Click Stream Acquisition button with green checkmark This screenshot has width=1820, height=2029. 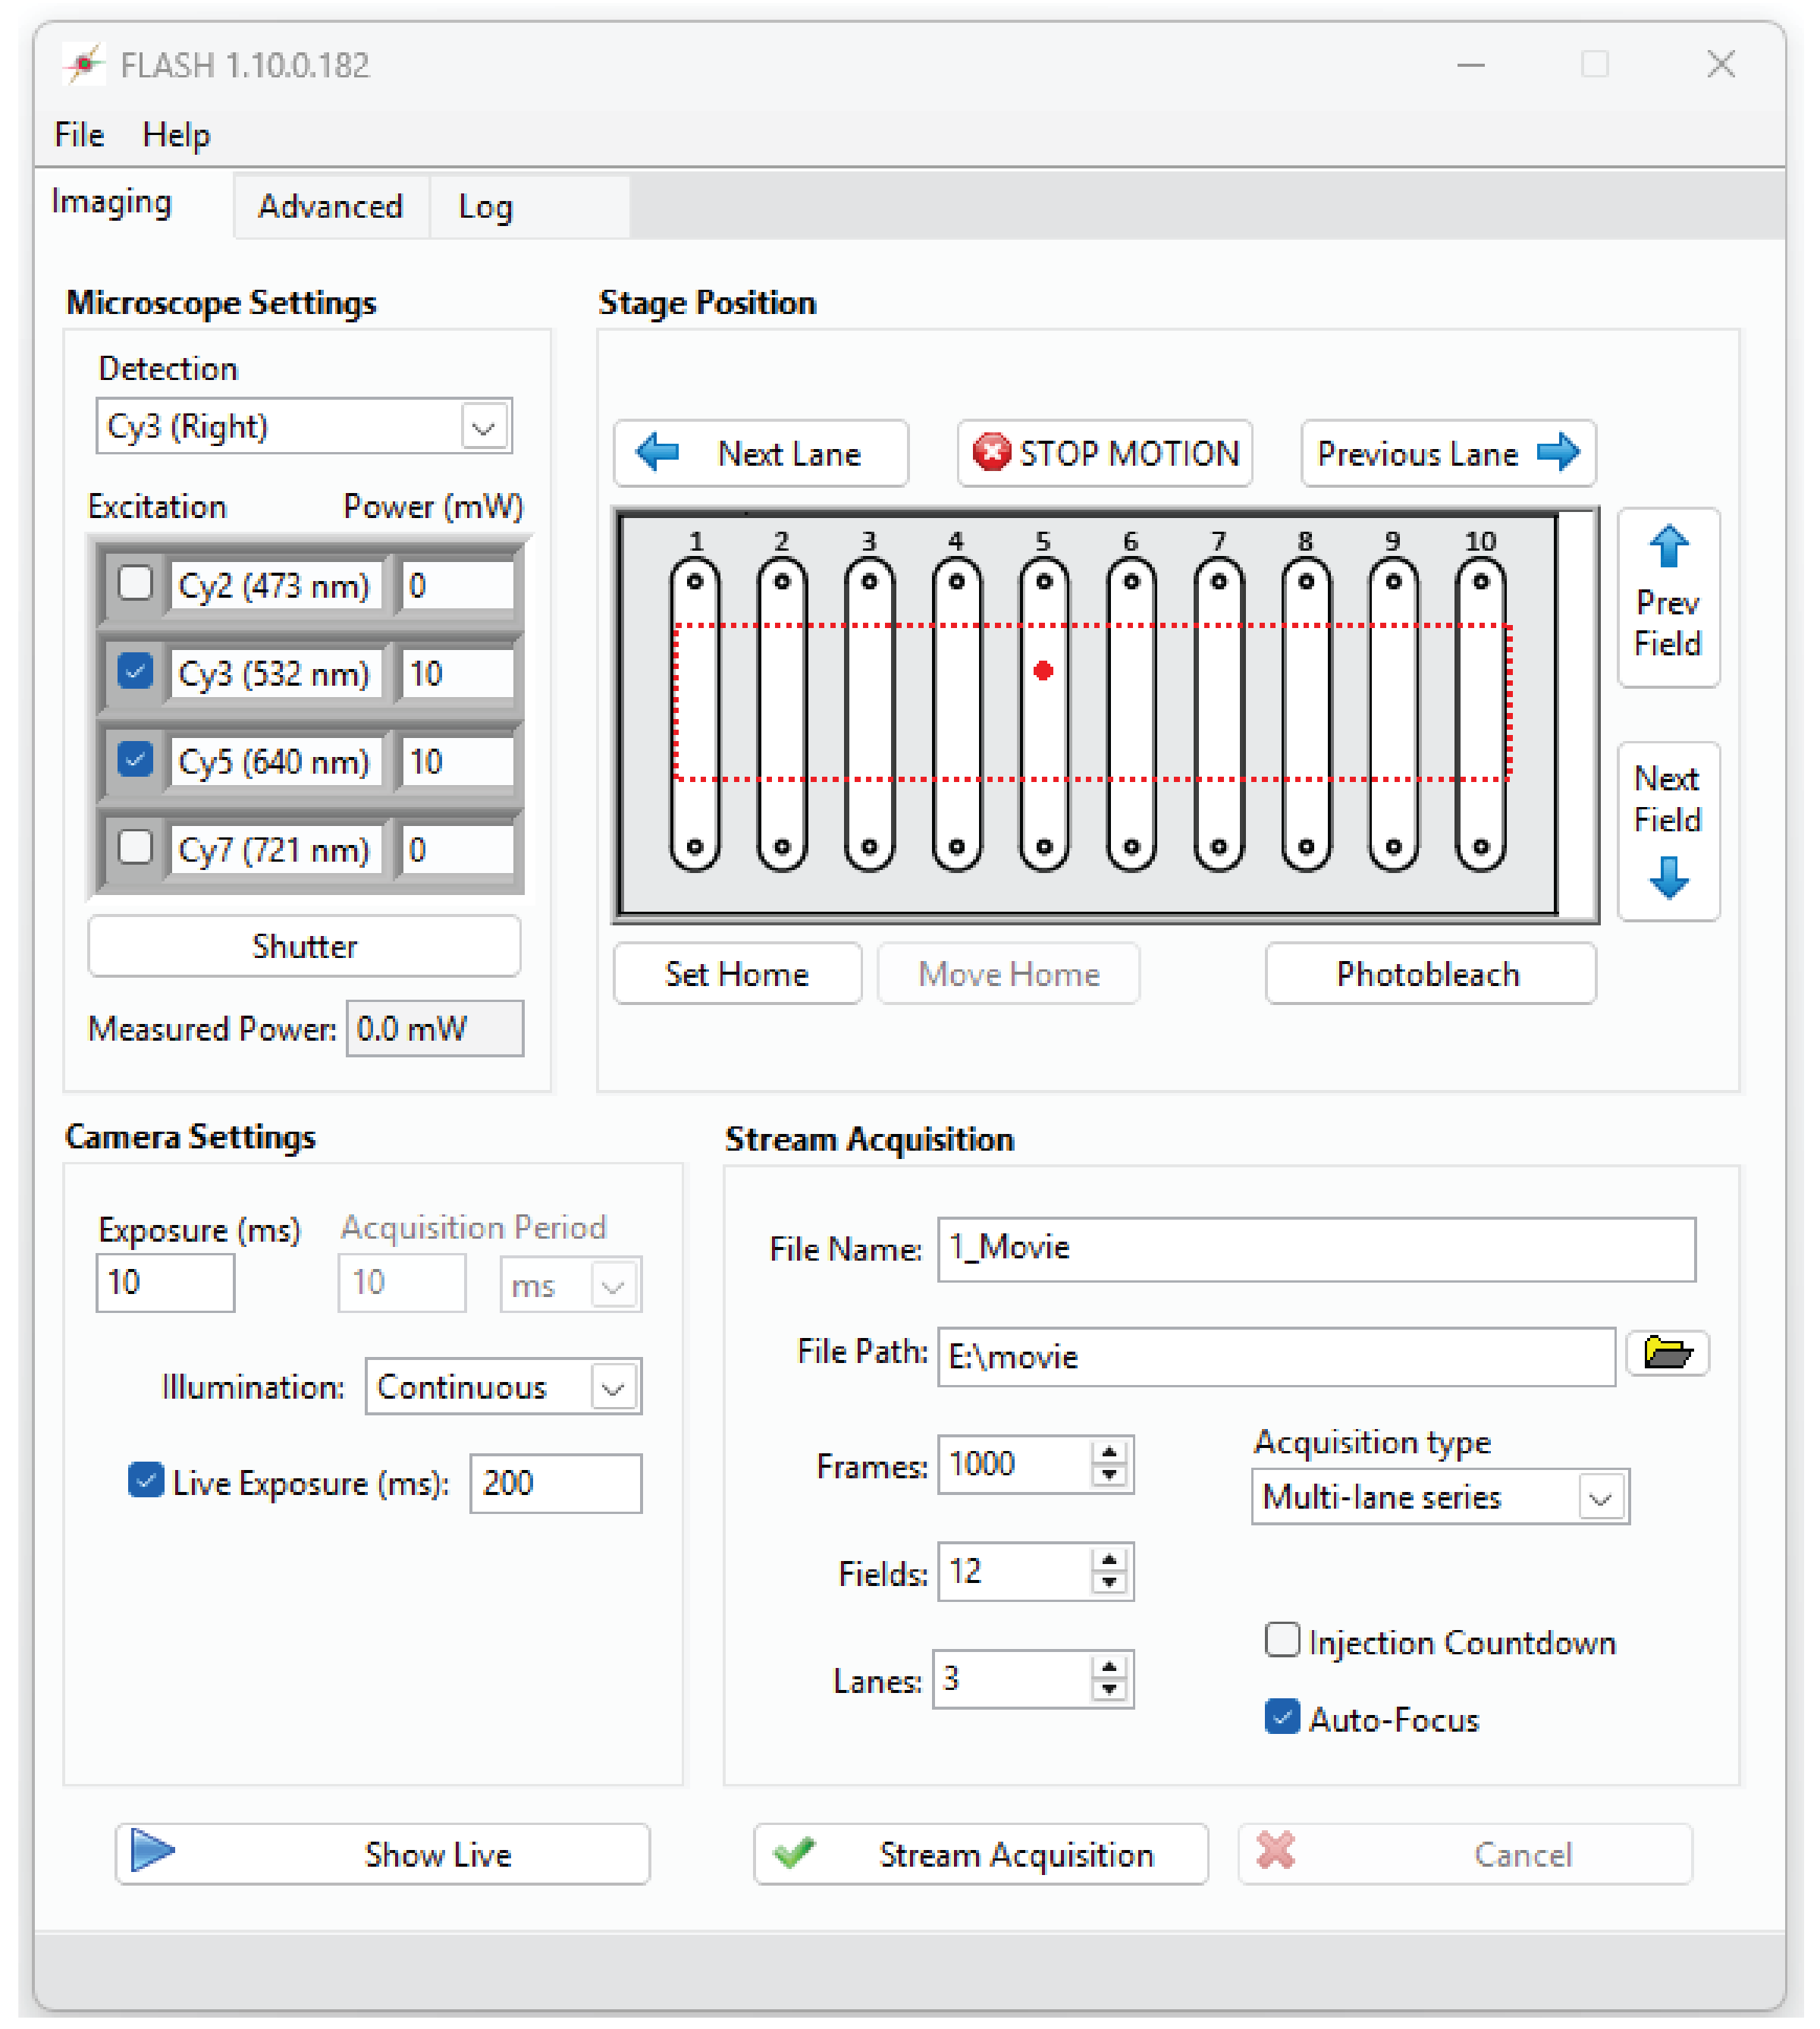[x=980, y=1853]
